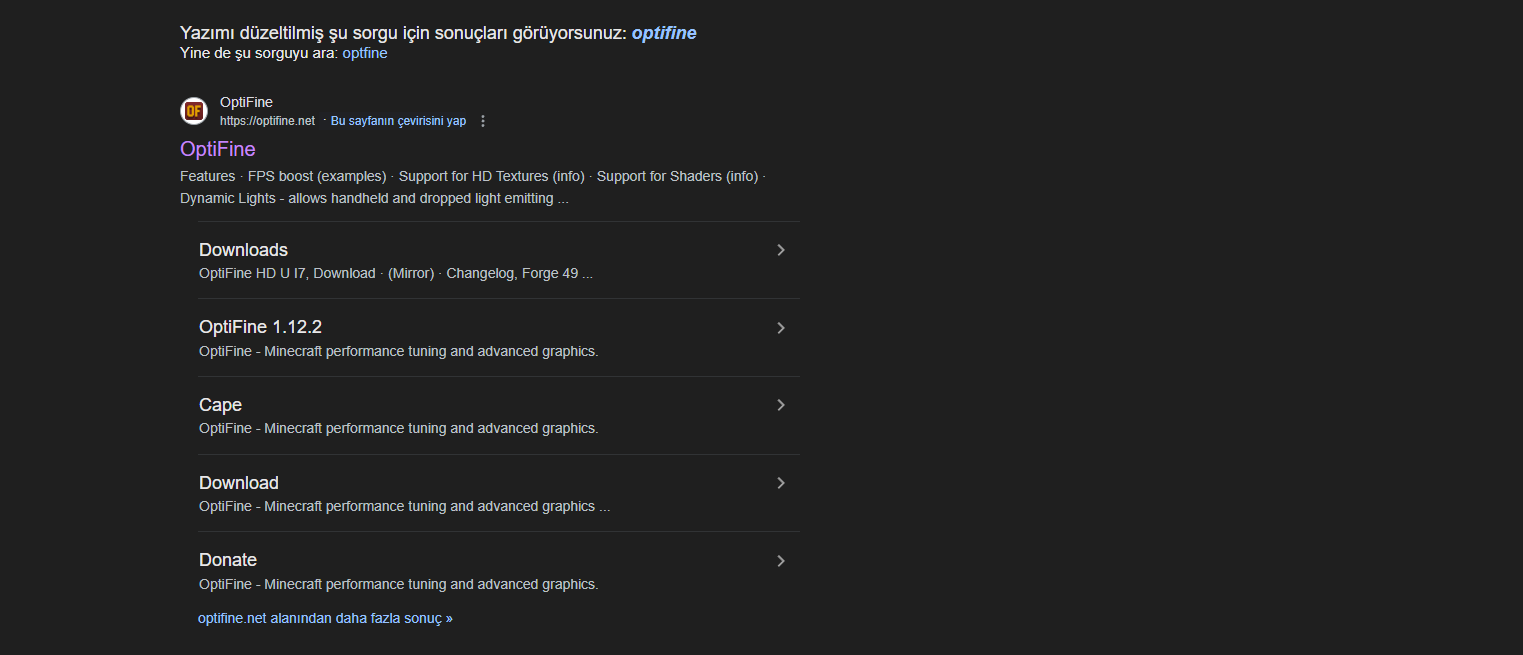This screenshot has width=1523, height=655.
Task: Open the three-dot result options menu
Action: tap(483, 121)
